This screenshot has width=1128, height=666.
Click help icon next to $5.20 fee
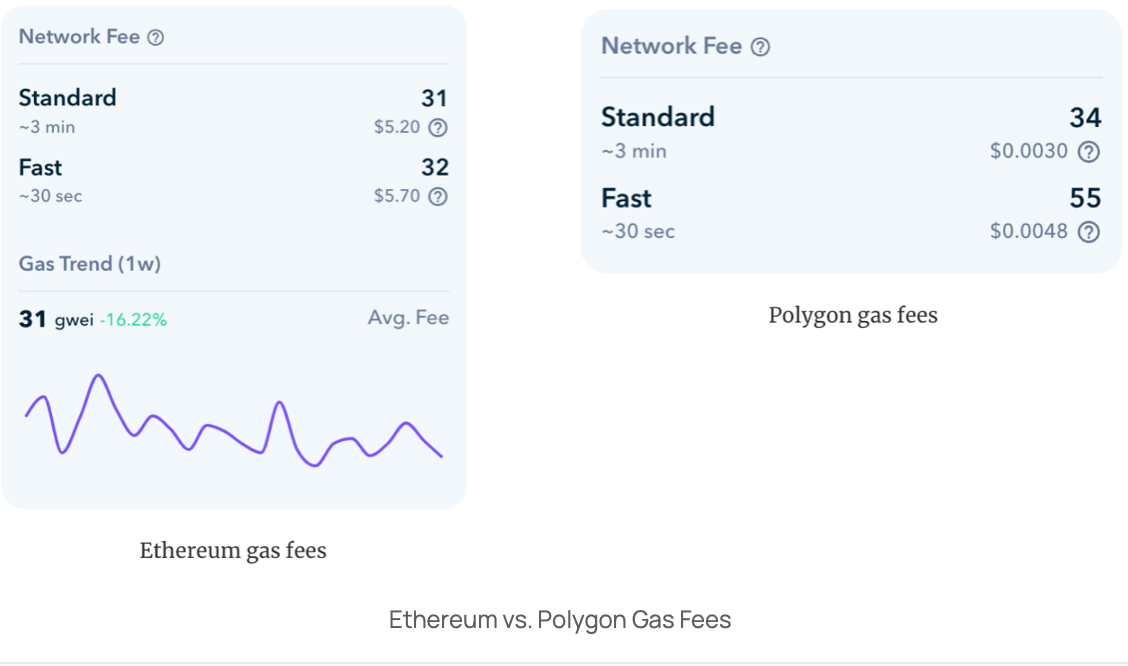point(437,127)
